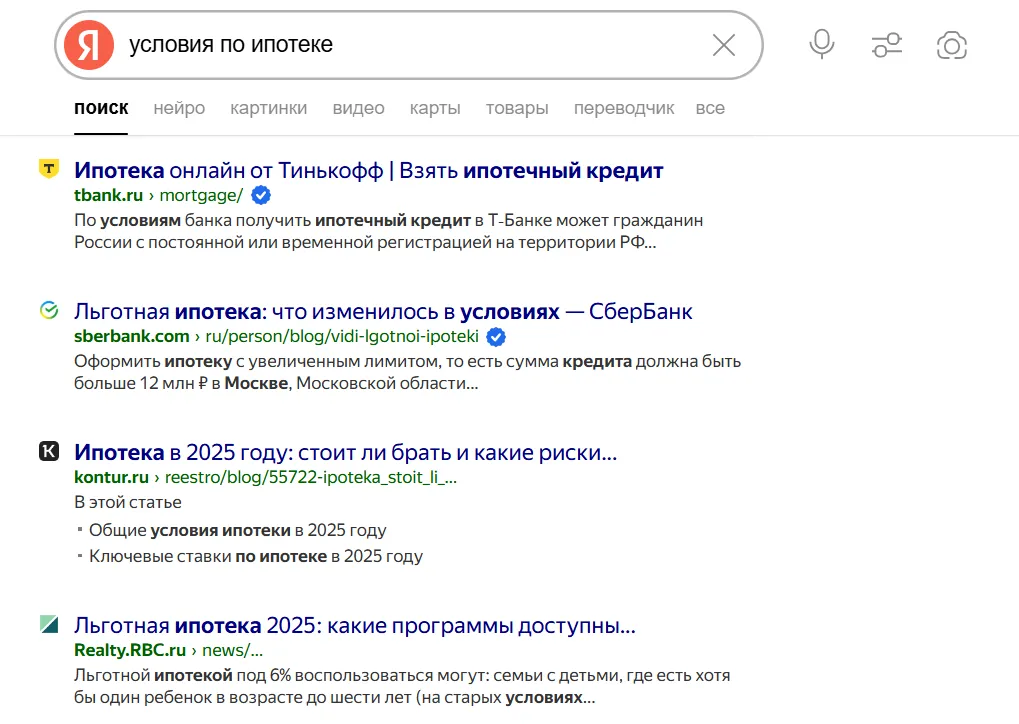
Task: Switch to the 'картинки' tab
Action: pyautogui.click(x=268, y=108)
